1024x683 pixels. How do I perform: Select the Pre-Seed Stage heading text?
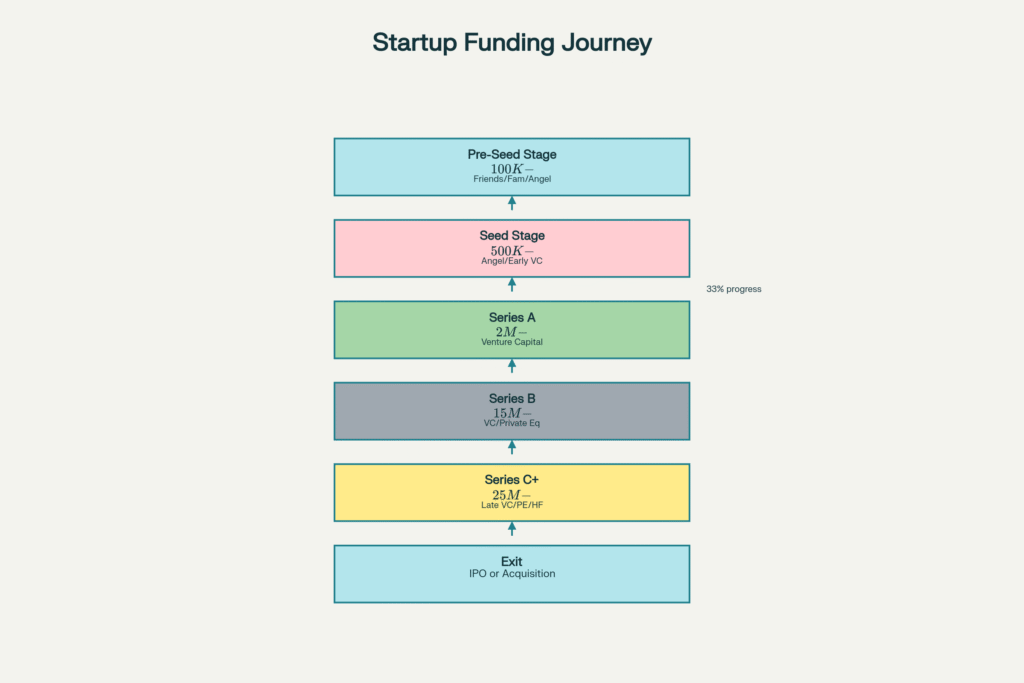click(x=512, y=154)
